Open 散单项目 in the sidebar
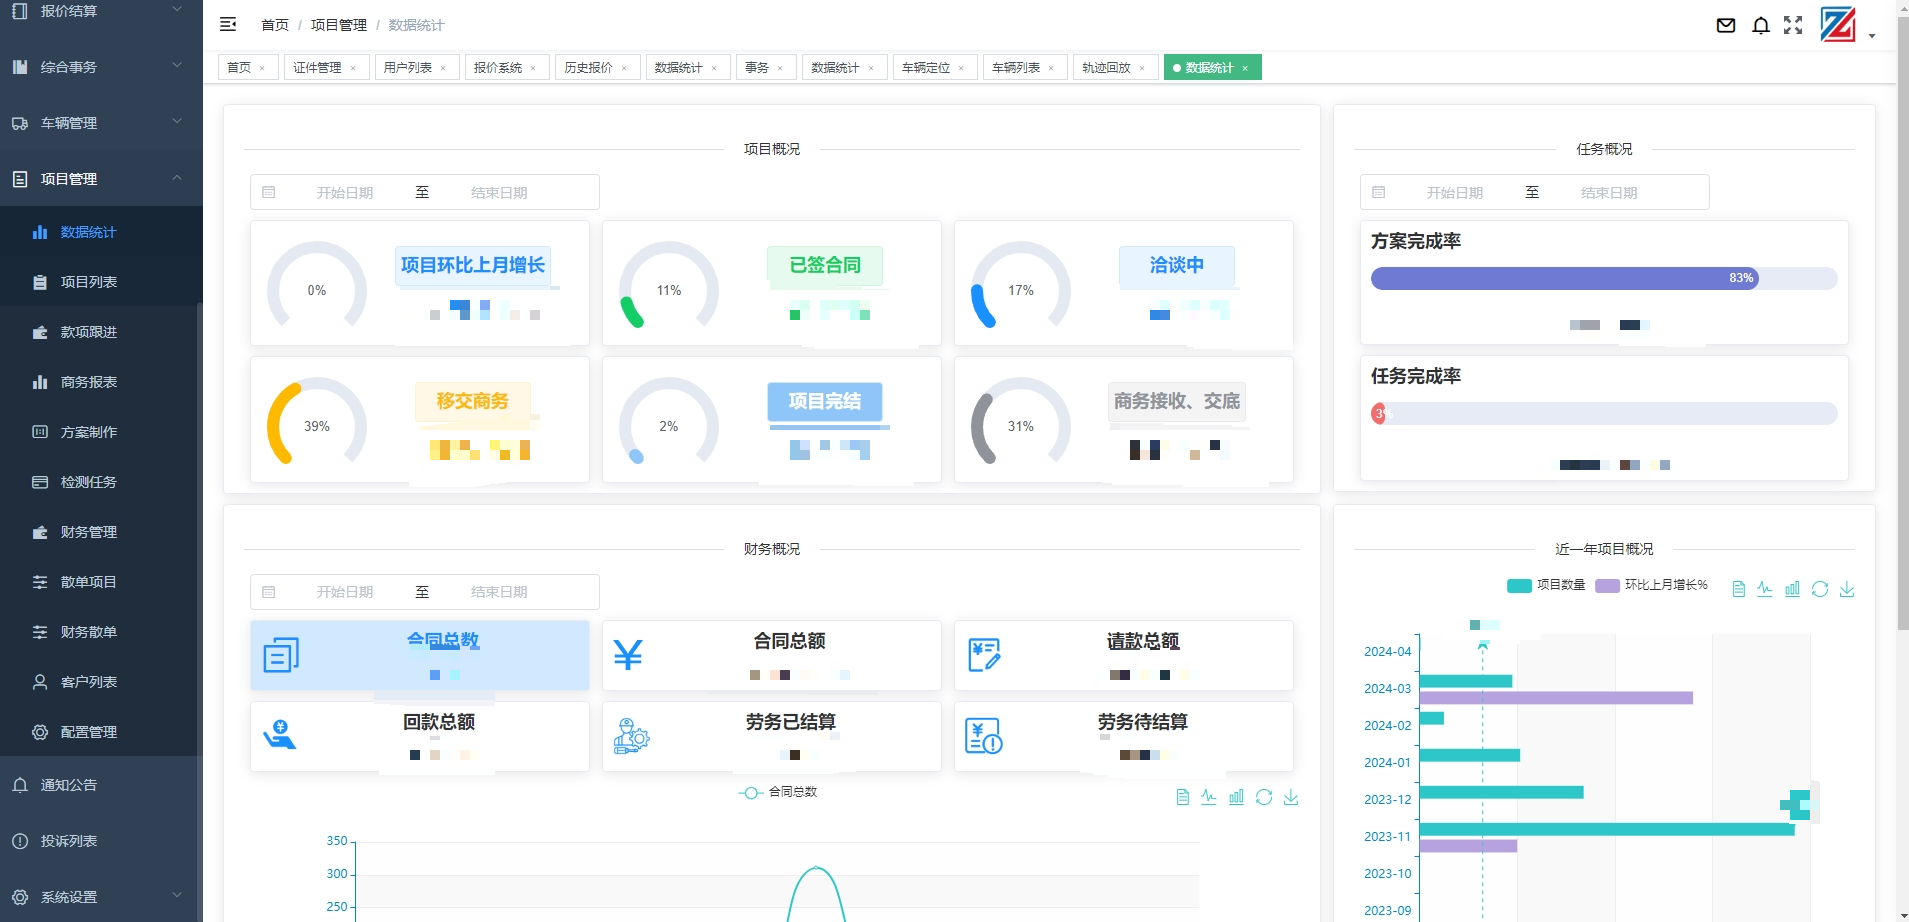The image size is (1909, 922). click(x=101, y=582)
